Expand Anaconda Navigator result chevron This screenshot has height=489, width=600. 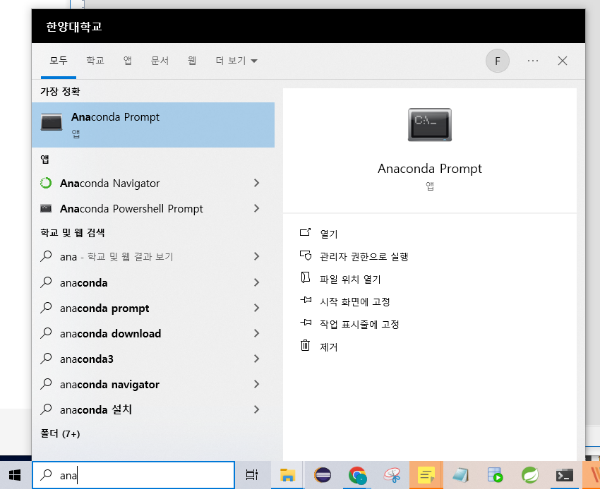[256, 183]
